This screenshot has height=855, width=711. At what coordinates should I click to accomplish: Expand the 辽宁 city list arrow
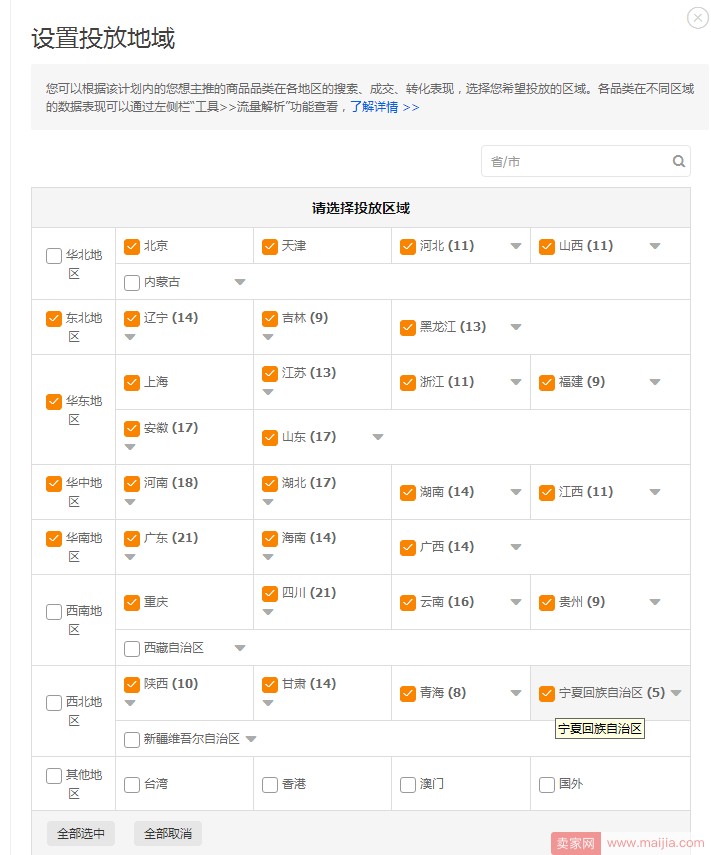tap(130, 337)
